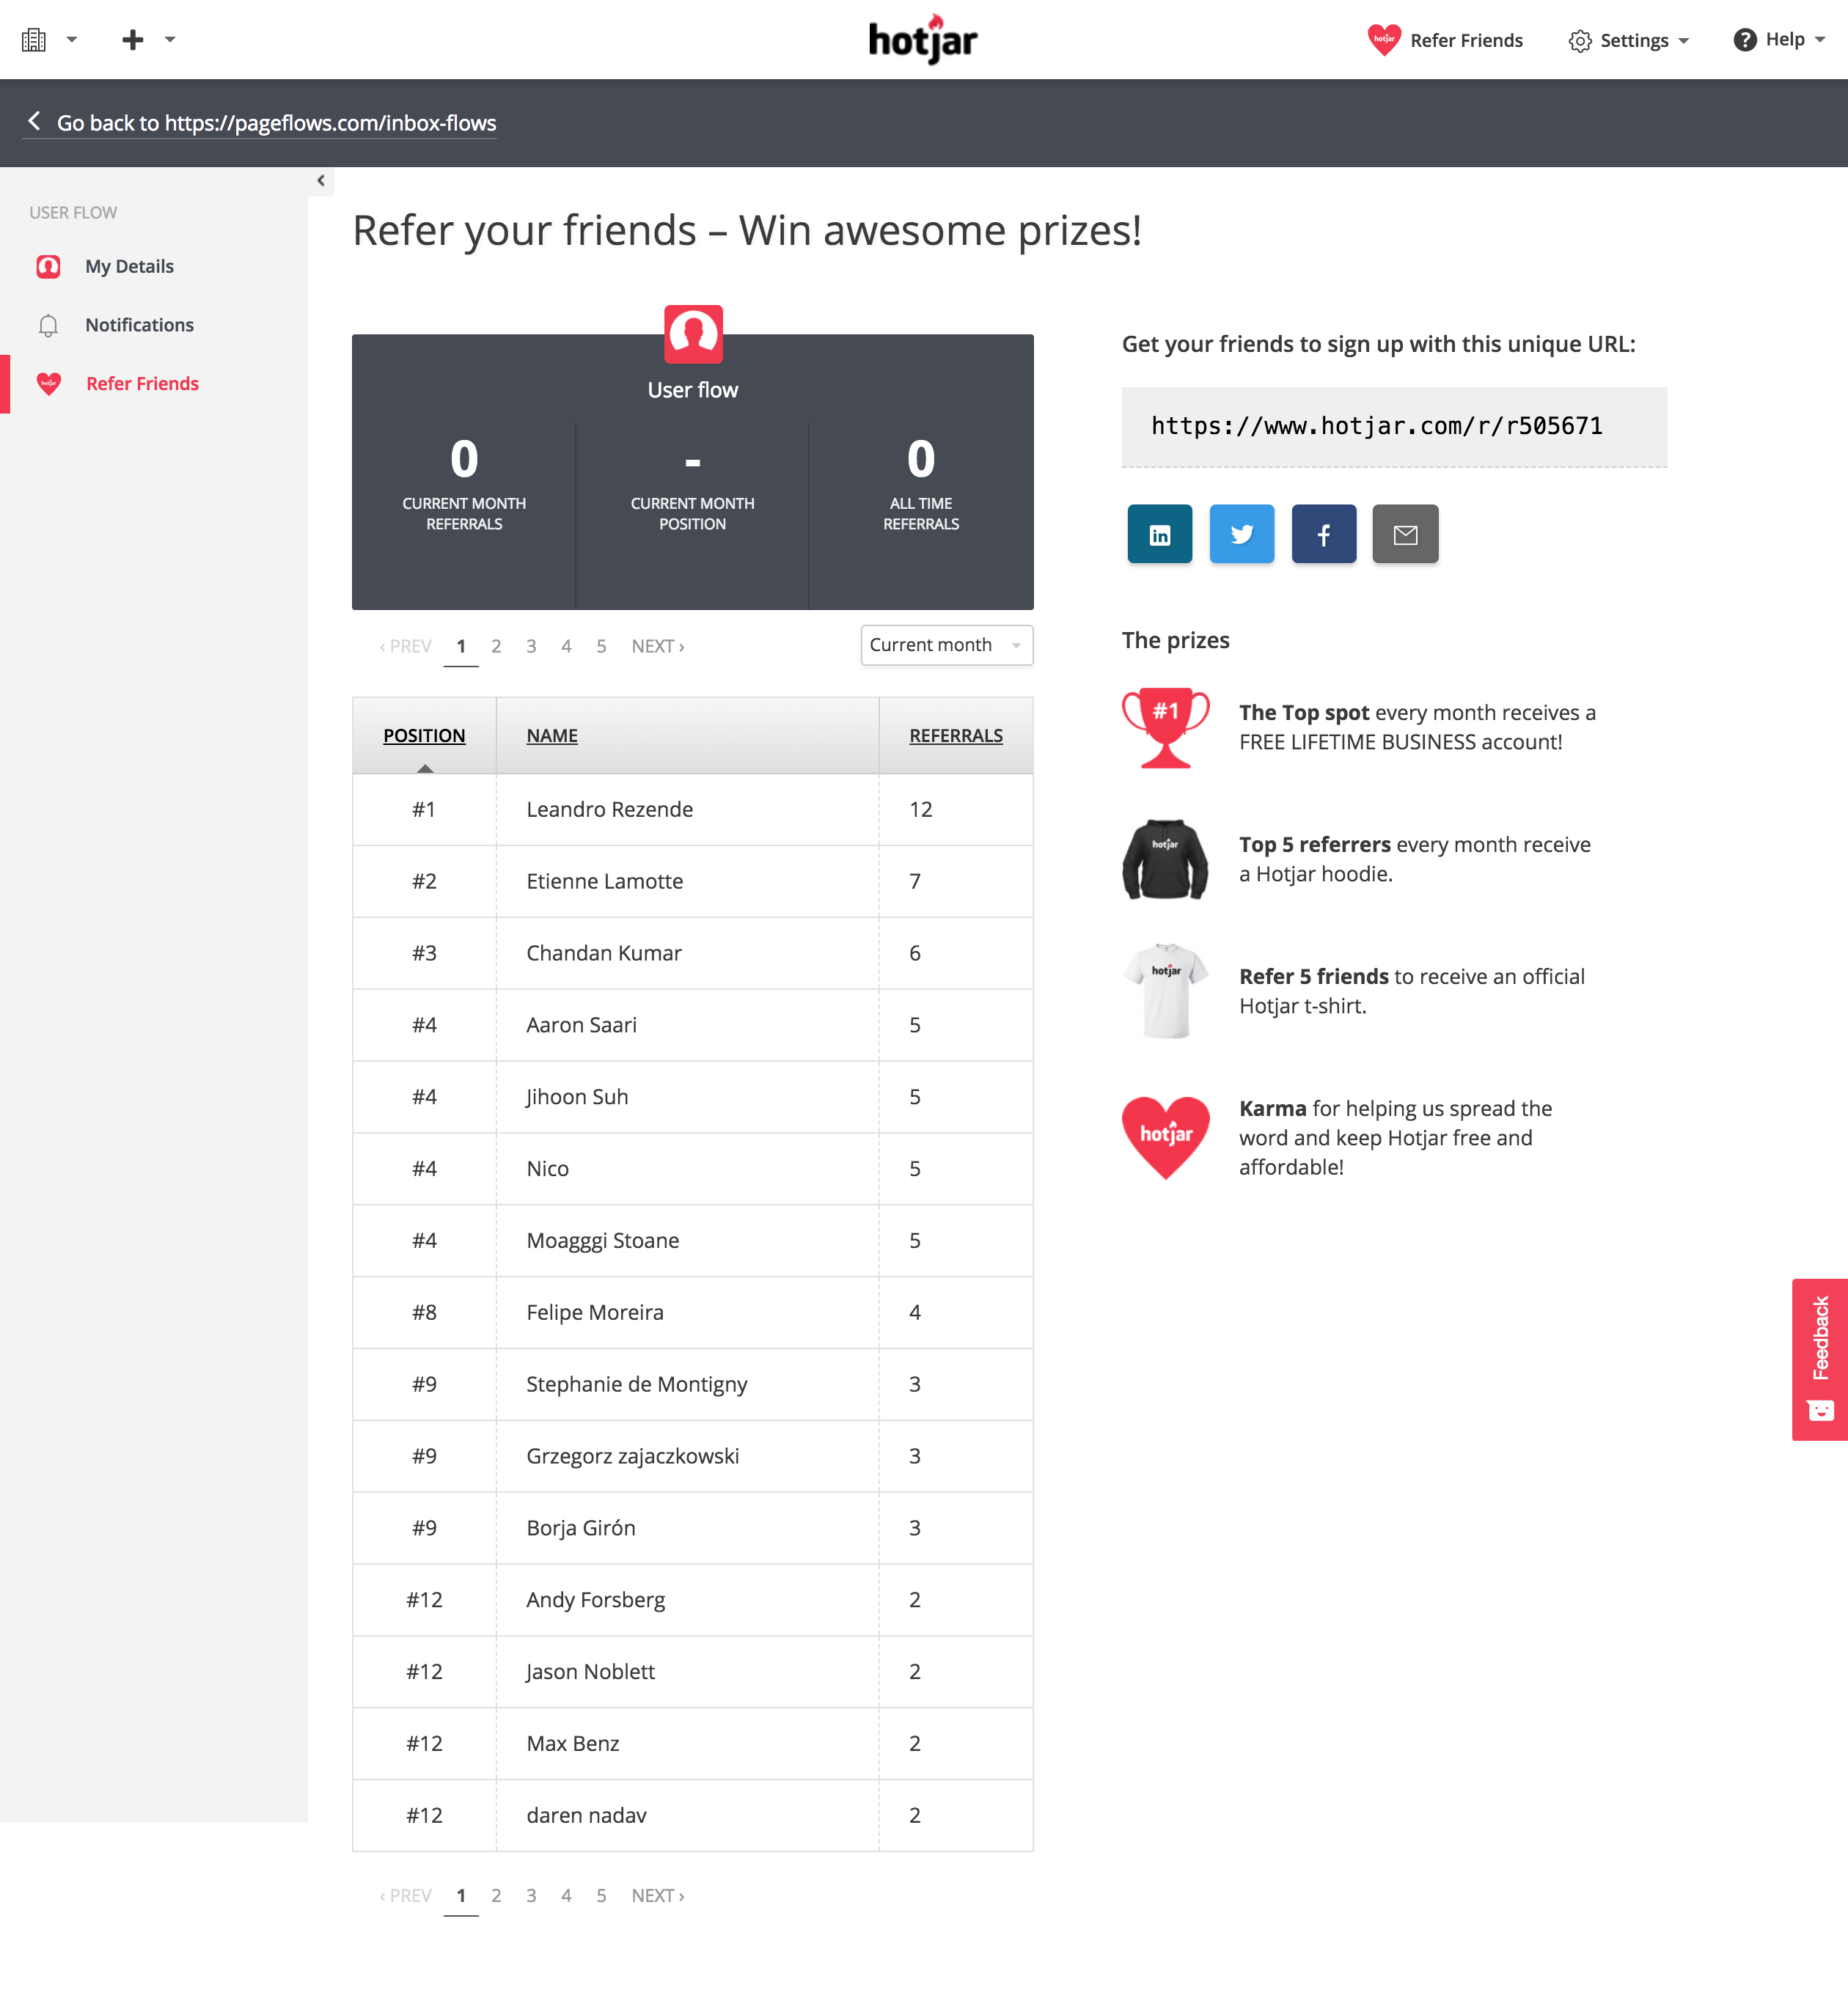The height and width of the screenshot is (1990, 1848).
Task: Click the Hotjar Karma heart icon
Action: tap(1166, 1138)
